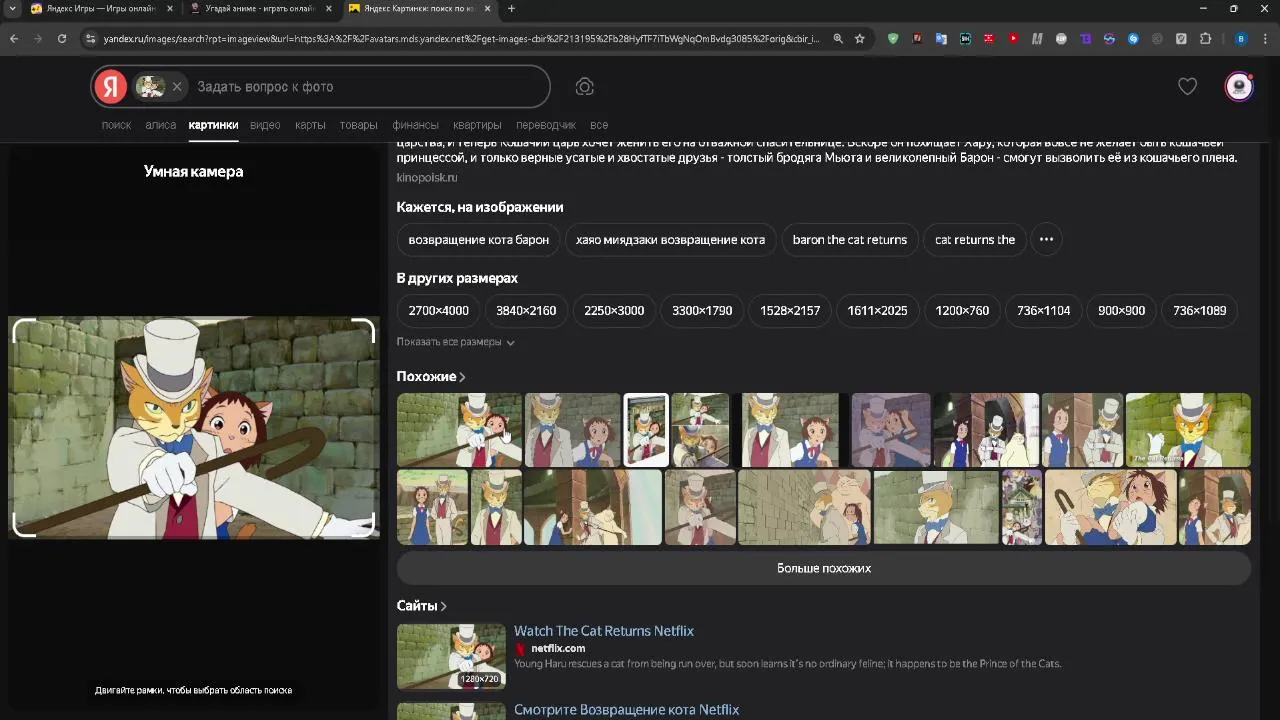The width and height of the screenshot is (1280, 720).
Task: Open the 'Сайты' section heading
Action: click(421, 606)
